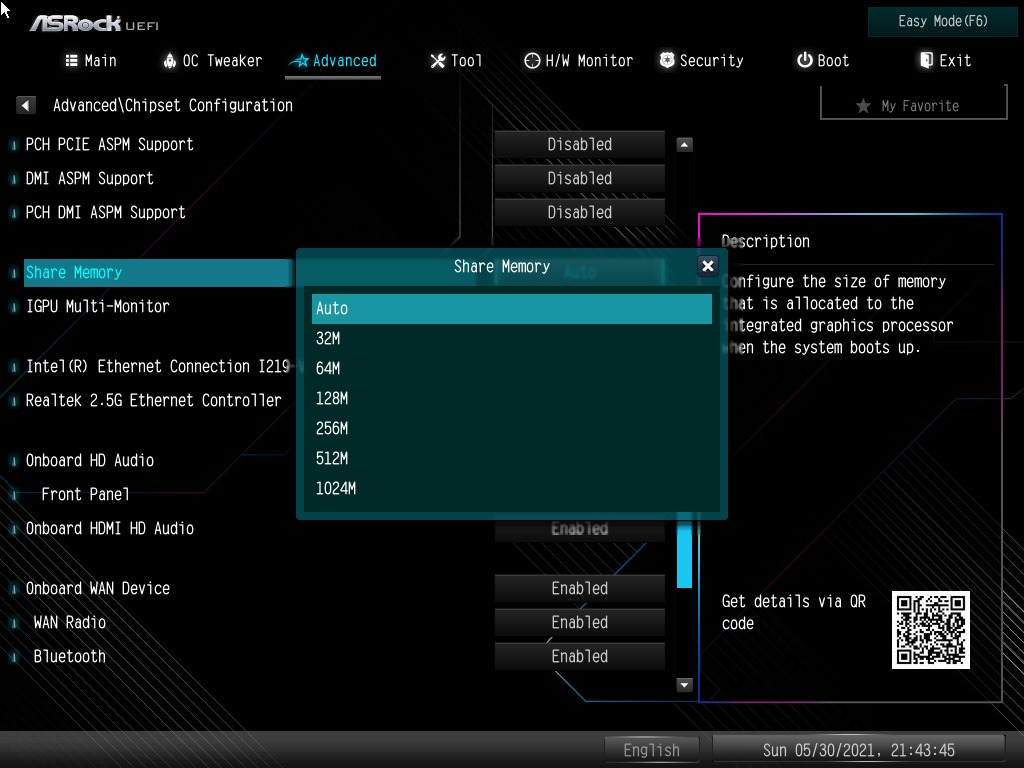Screen dimensions: 1024x768
Task: Change the WAN Radio Enabled setting
Action: (x=579, y=623)
